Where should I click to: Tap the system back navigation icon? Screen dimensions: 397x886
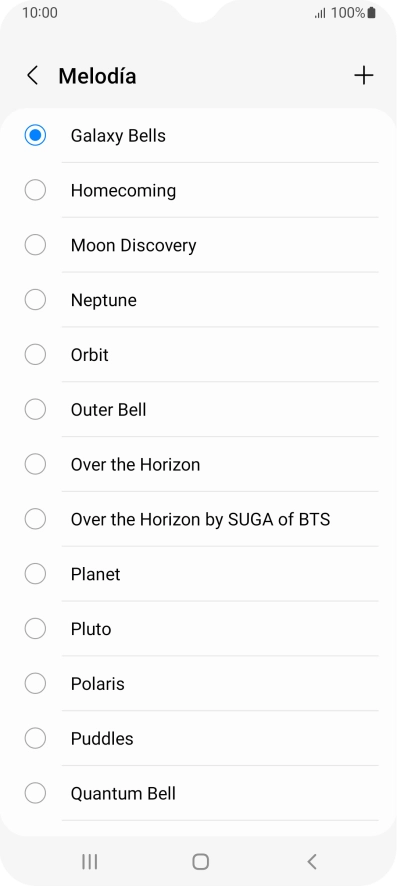[311, 862]
